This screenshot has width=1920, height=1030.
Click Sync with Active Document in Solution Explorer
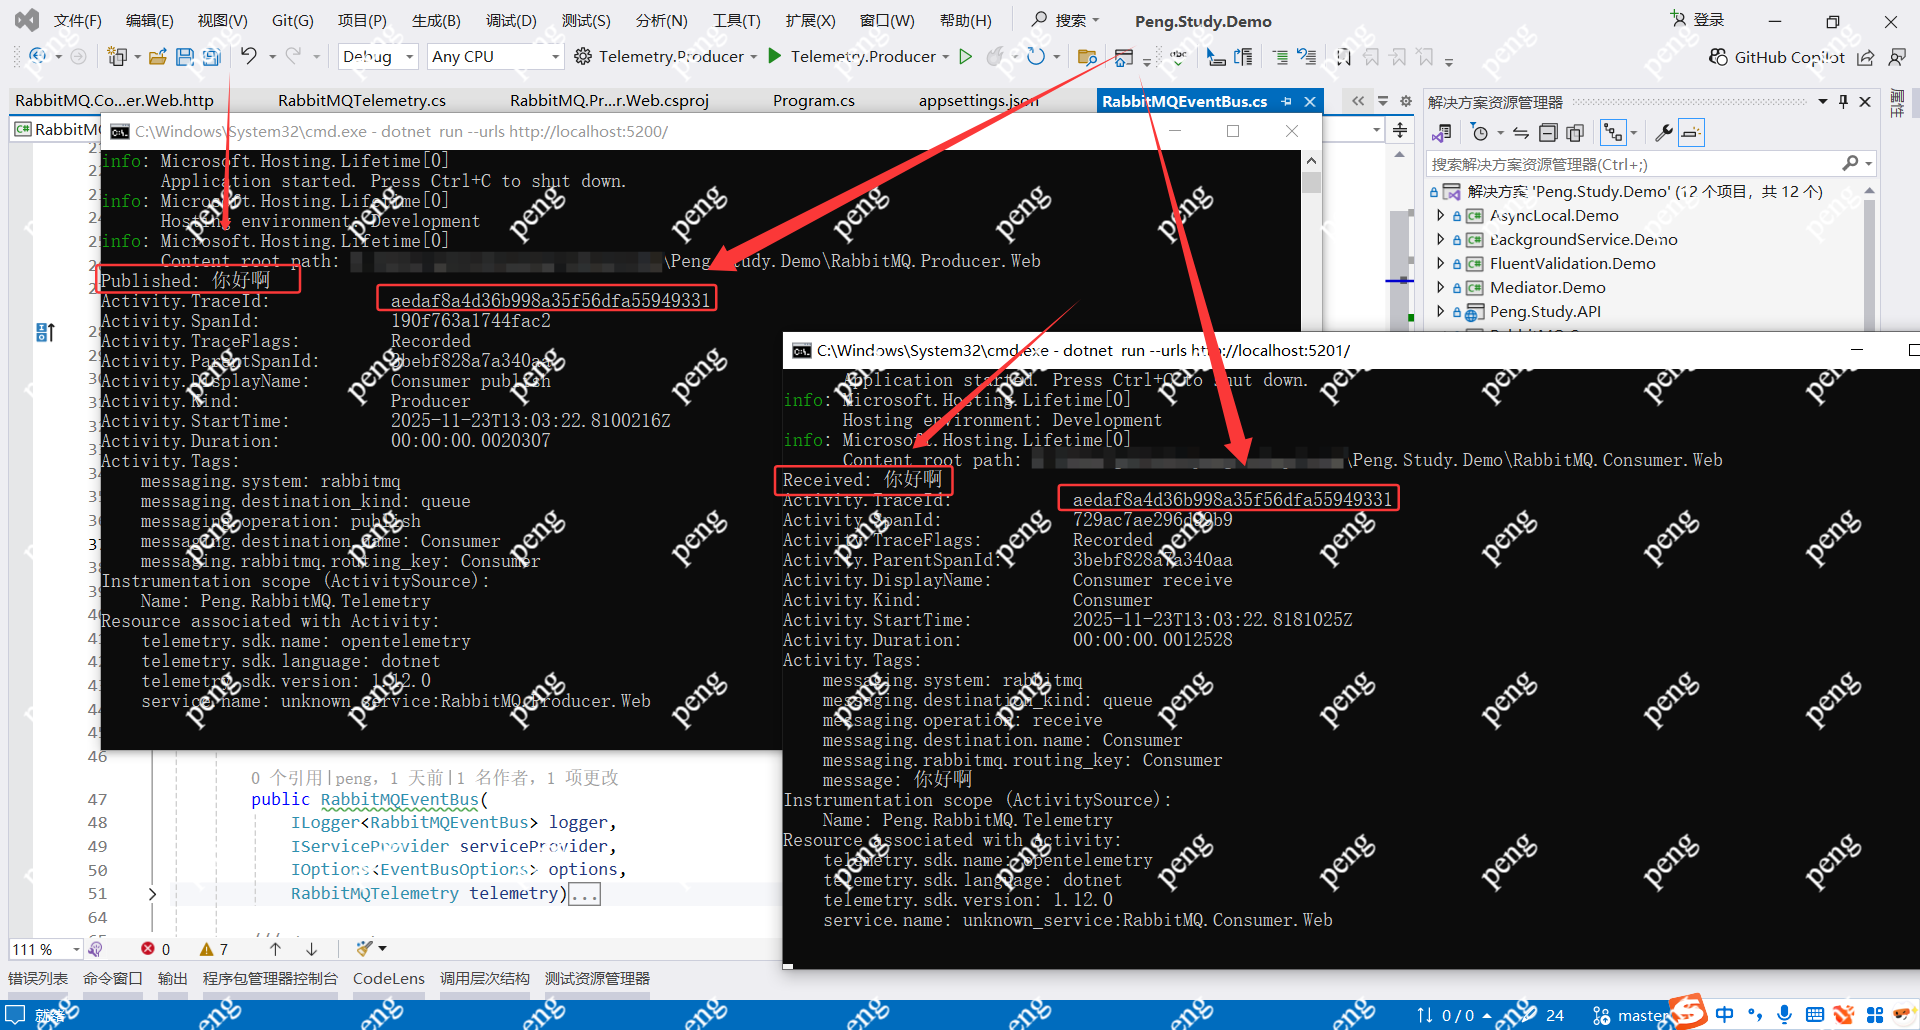click(x=1521, y=133)
